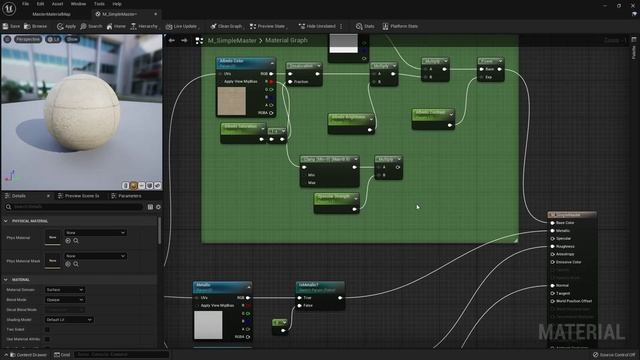Open Material Domain dropdown
The image size is (640, 360).
(x=64, y=290)
